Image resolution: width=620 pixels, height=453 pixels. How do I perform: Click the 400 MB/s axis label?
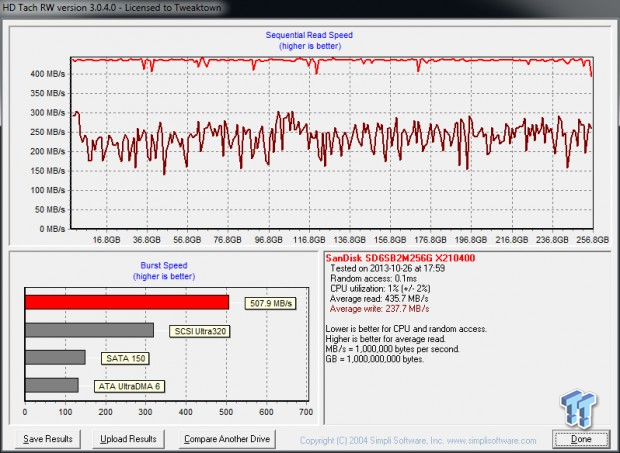tap(47, 74)
